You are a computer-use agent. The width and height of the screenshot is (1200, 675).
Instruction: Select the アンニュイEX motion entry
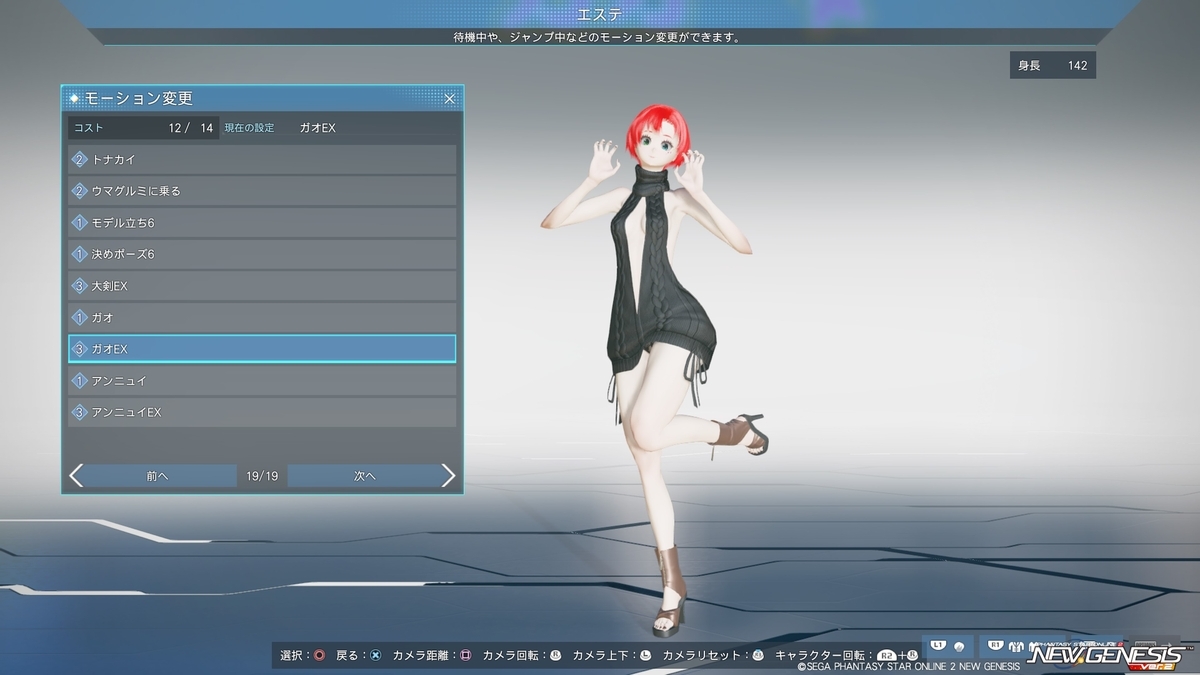(x=262, y=412)
